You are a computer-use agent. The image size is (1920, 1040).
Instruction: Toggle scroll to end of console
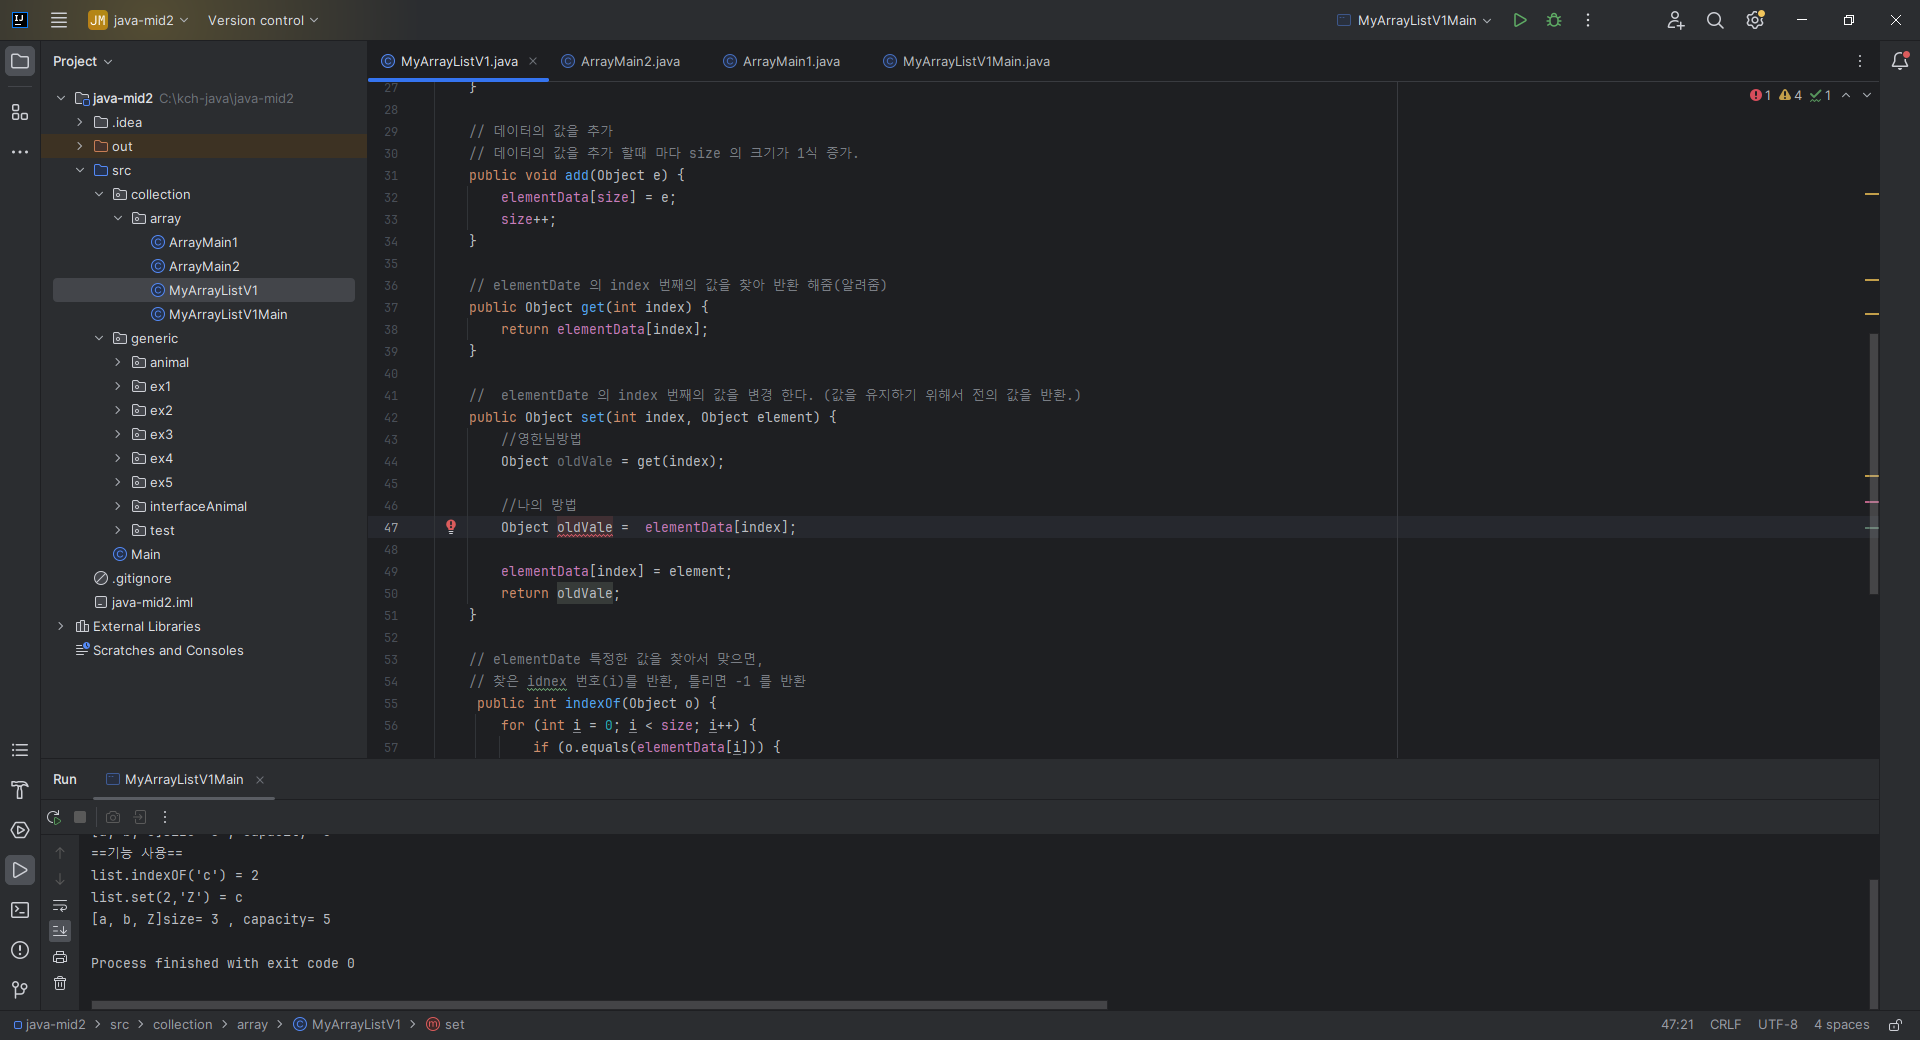point(60,931)
